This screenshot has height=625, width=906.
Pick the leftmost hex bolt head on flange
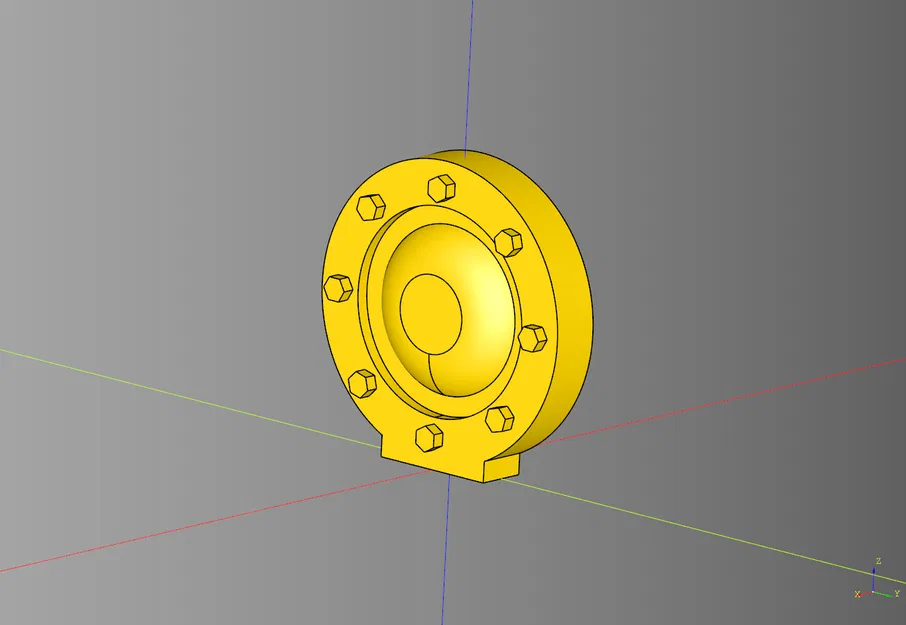pyautogui.click(x=338, y=288)
